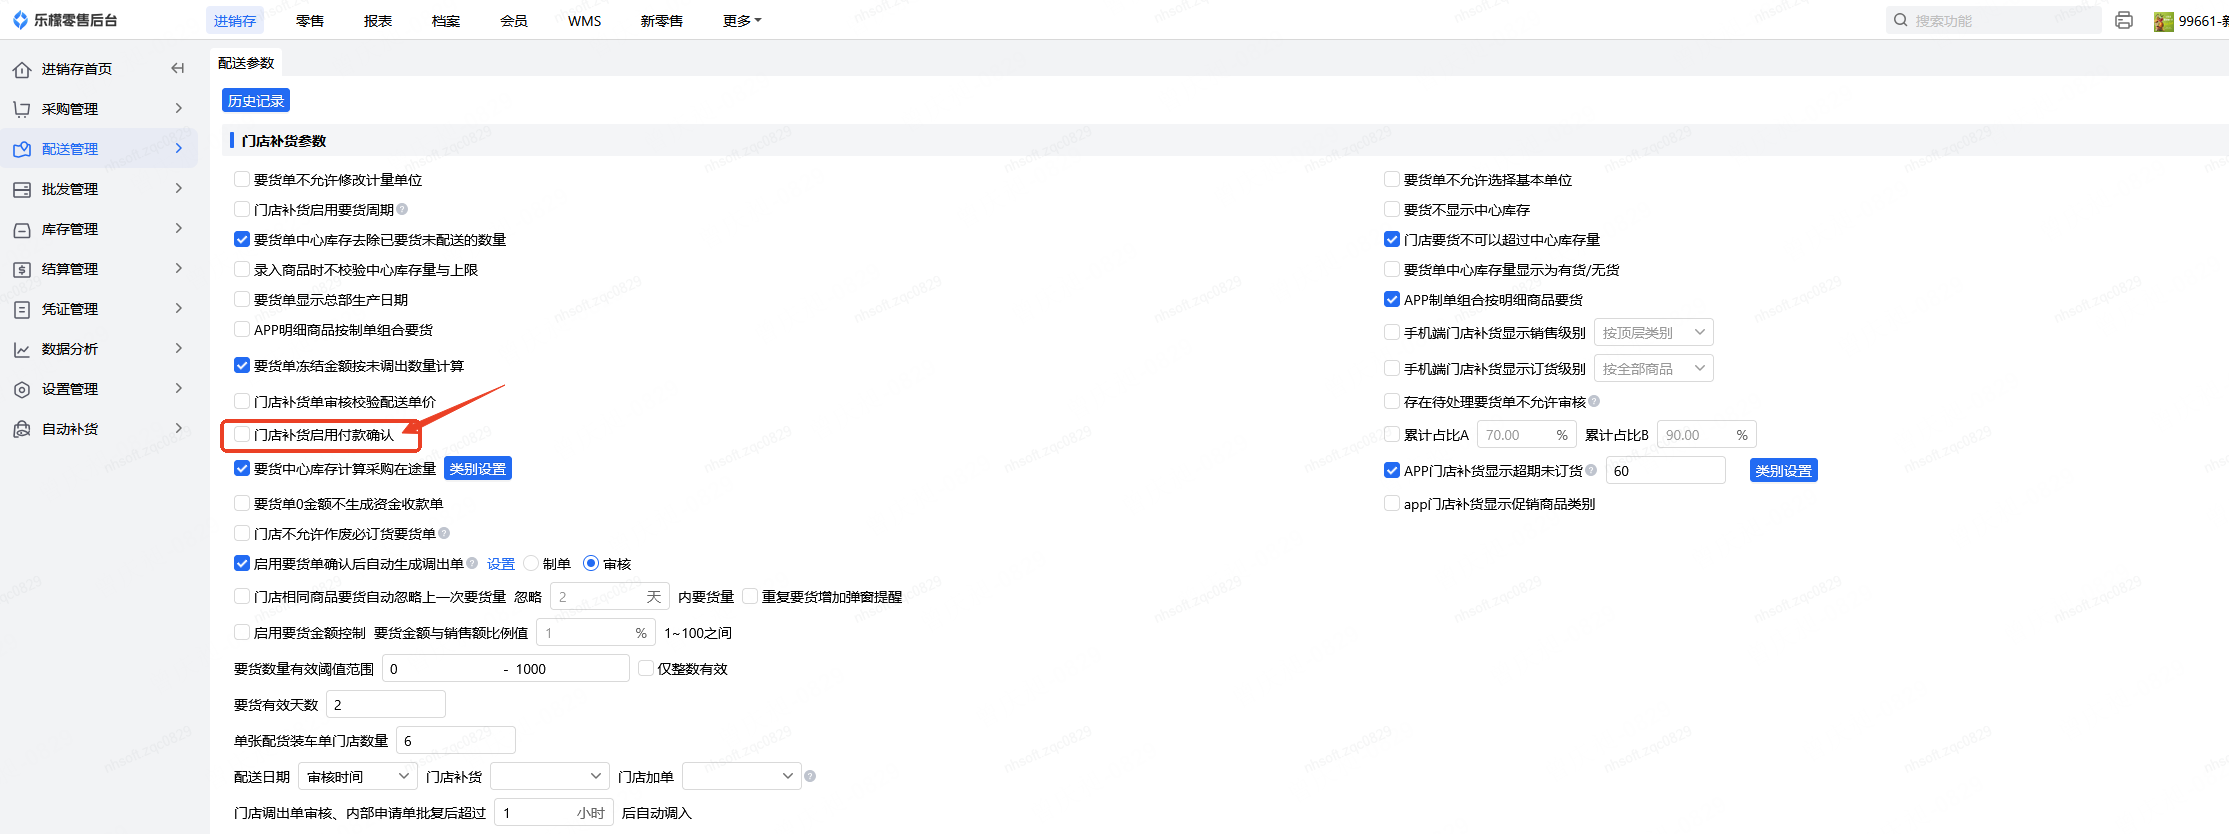Viewport: 2229px width, 834px height.
Task: Click the 采购管理 shopping cart icon
Action: [x=22, y=109]
